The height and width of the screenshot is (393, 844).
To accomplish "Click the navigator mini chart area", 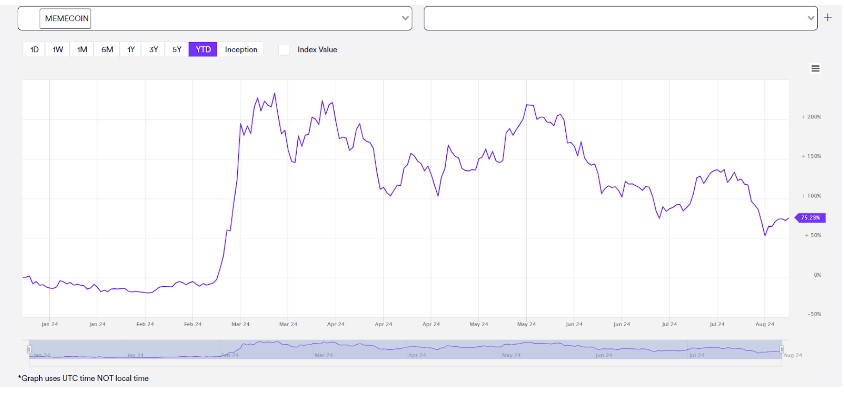I will click(405, 350).
